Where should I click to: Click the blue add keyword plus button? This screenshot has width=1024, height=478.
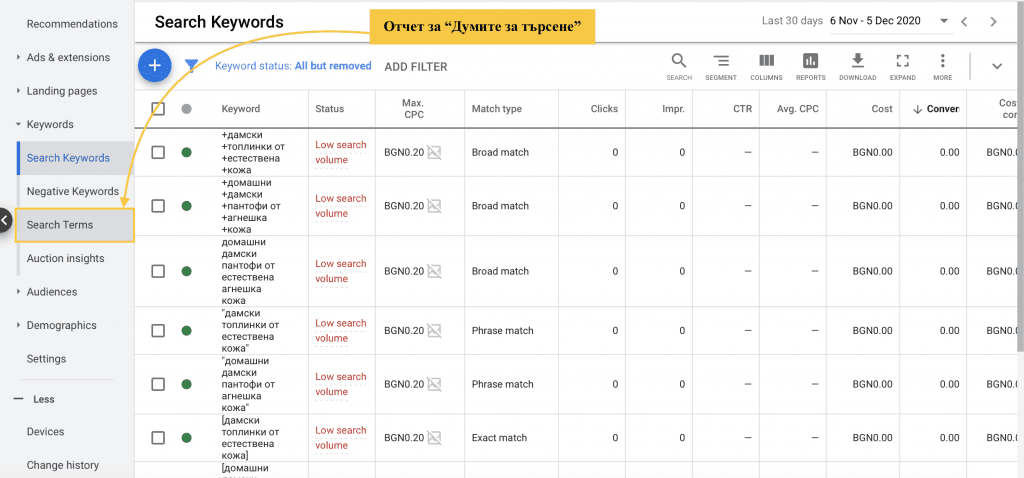coord(154,66)
